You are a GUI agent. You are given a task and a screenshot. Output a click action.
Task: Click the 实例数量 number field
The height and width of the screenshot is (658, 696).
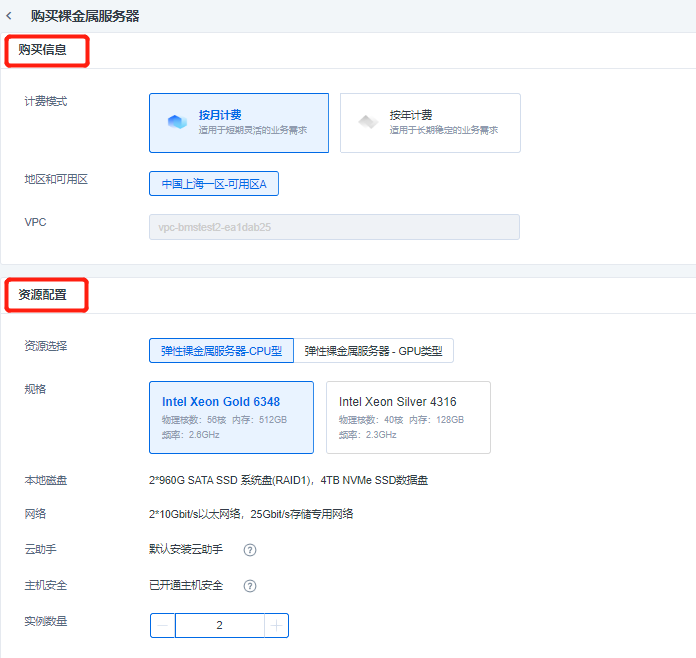pos(219,626)
